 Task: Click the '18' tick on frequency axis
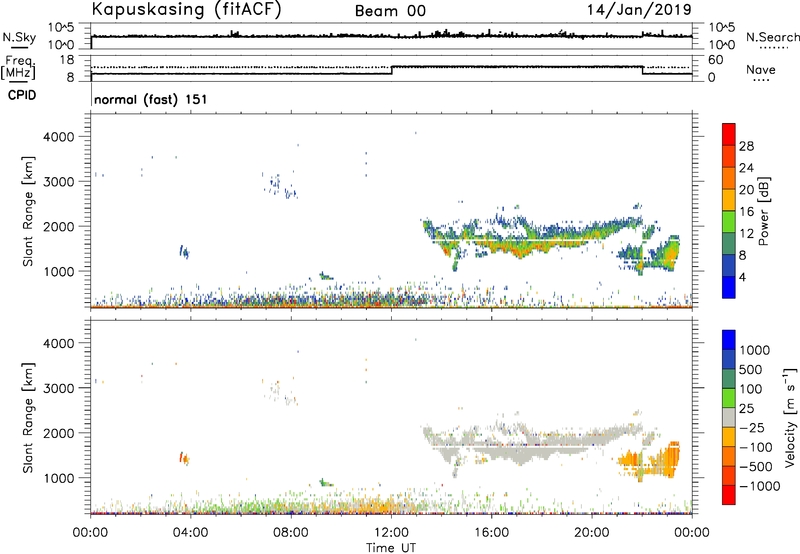pos(66,60)
